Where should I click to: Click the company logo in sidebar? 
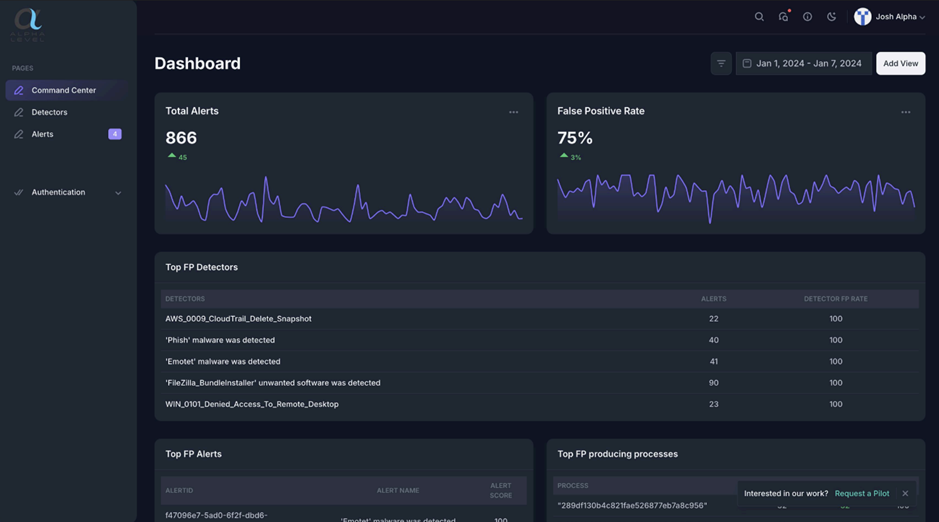point(28,22)
